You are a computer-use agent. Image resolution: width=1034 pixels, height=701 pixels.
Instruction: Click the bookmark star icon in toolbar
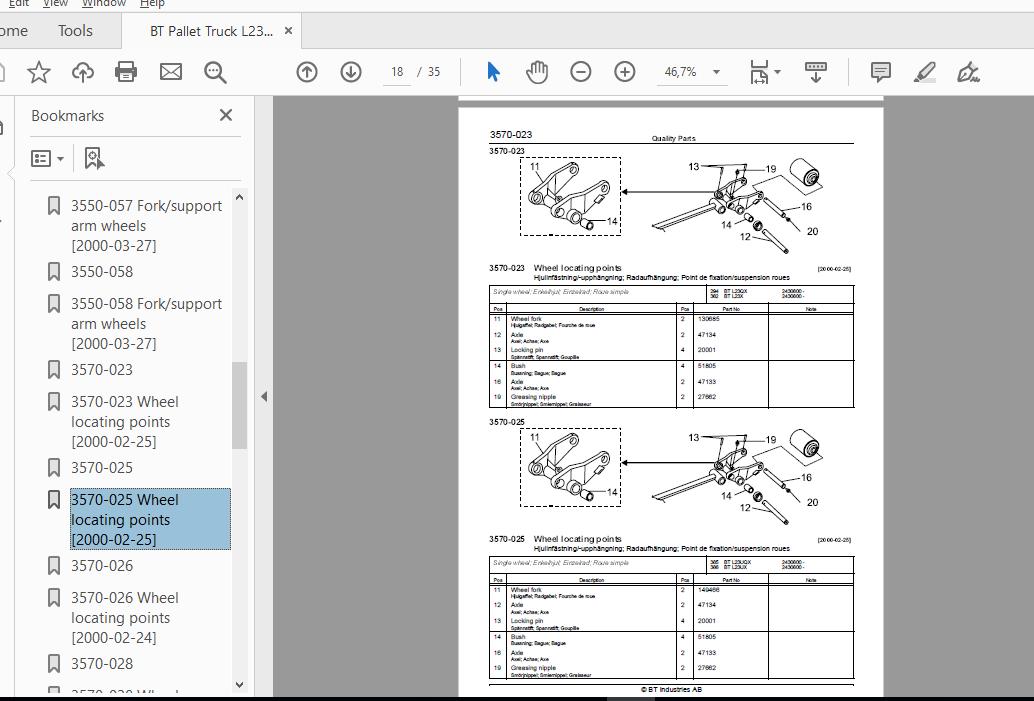(39, 72)
